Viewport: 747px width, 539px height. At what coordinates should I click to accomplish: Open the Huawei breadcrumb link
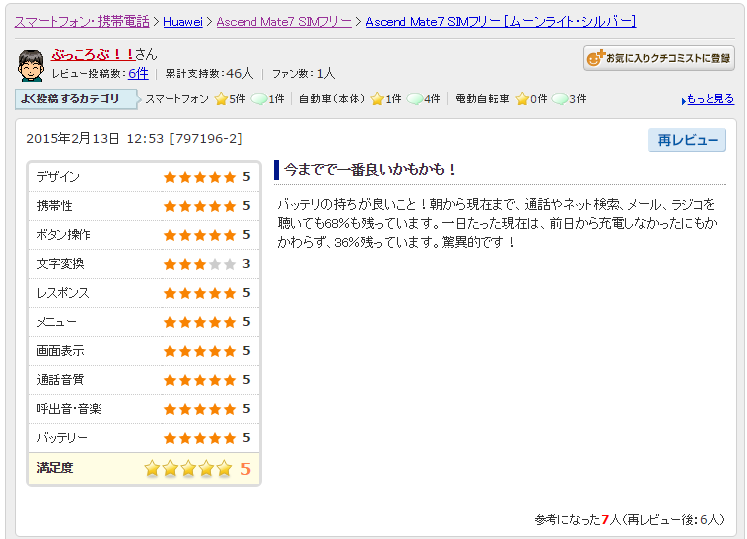pyautogui.click(x=183, y=22)
